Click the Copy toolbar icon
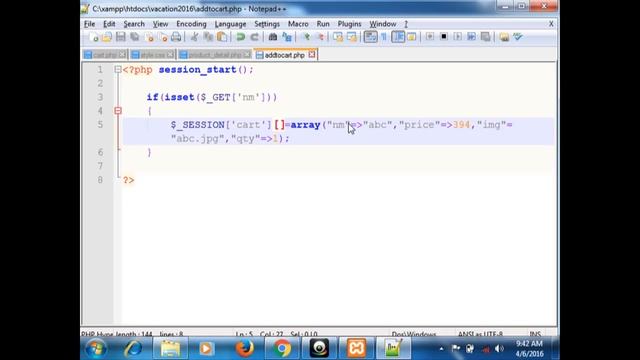This screenshot has width=640, height=360. [208, 37]
